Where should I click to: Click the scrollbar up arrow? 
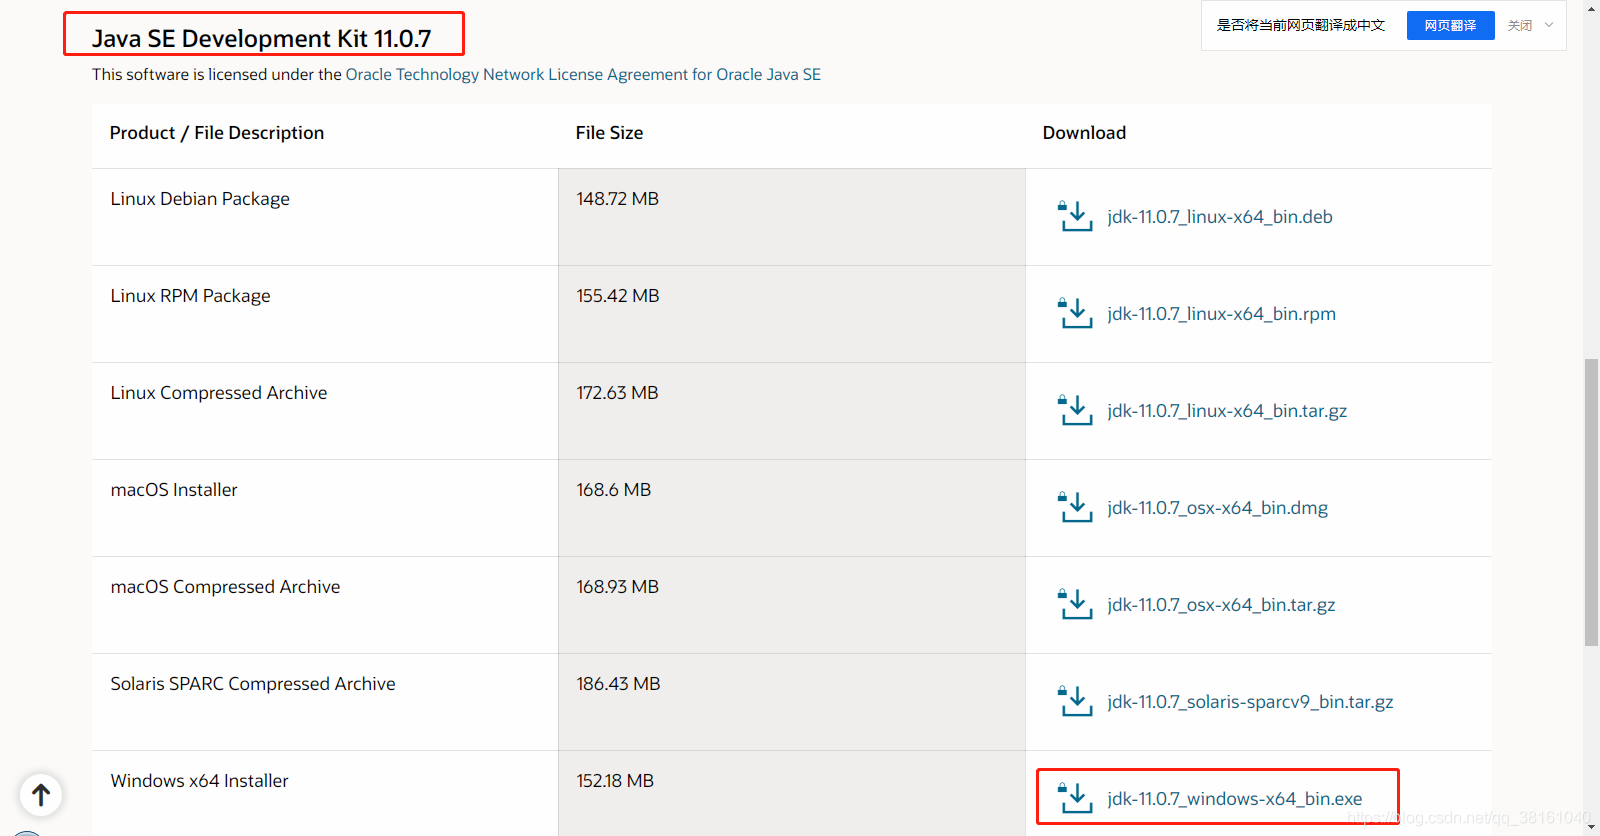click(1591, 8)
